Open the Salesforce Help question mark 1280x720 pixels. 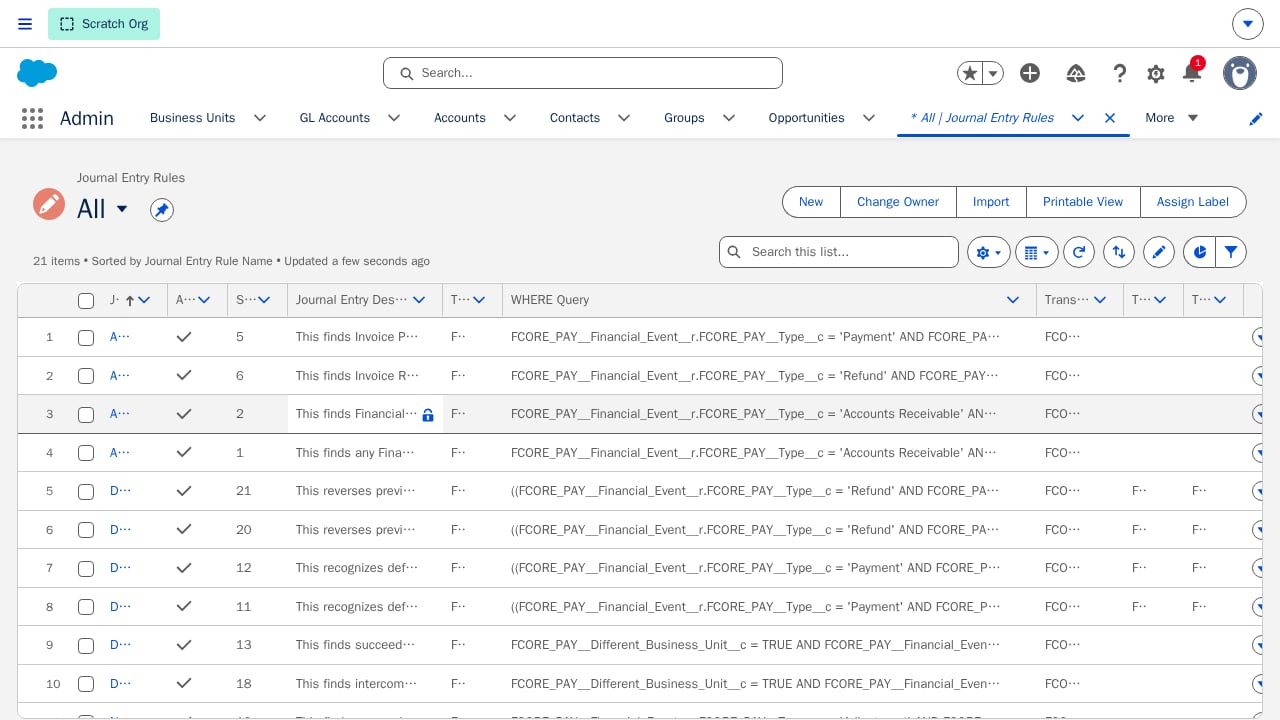coord(1120,73)
